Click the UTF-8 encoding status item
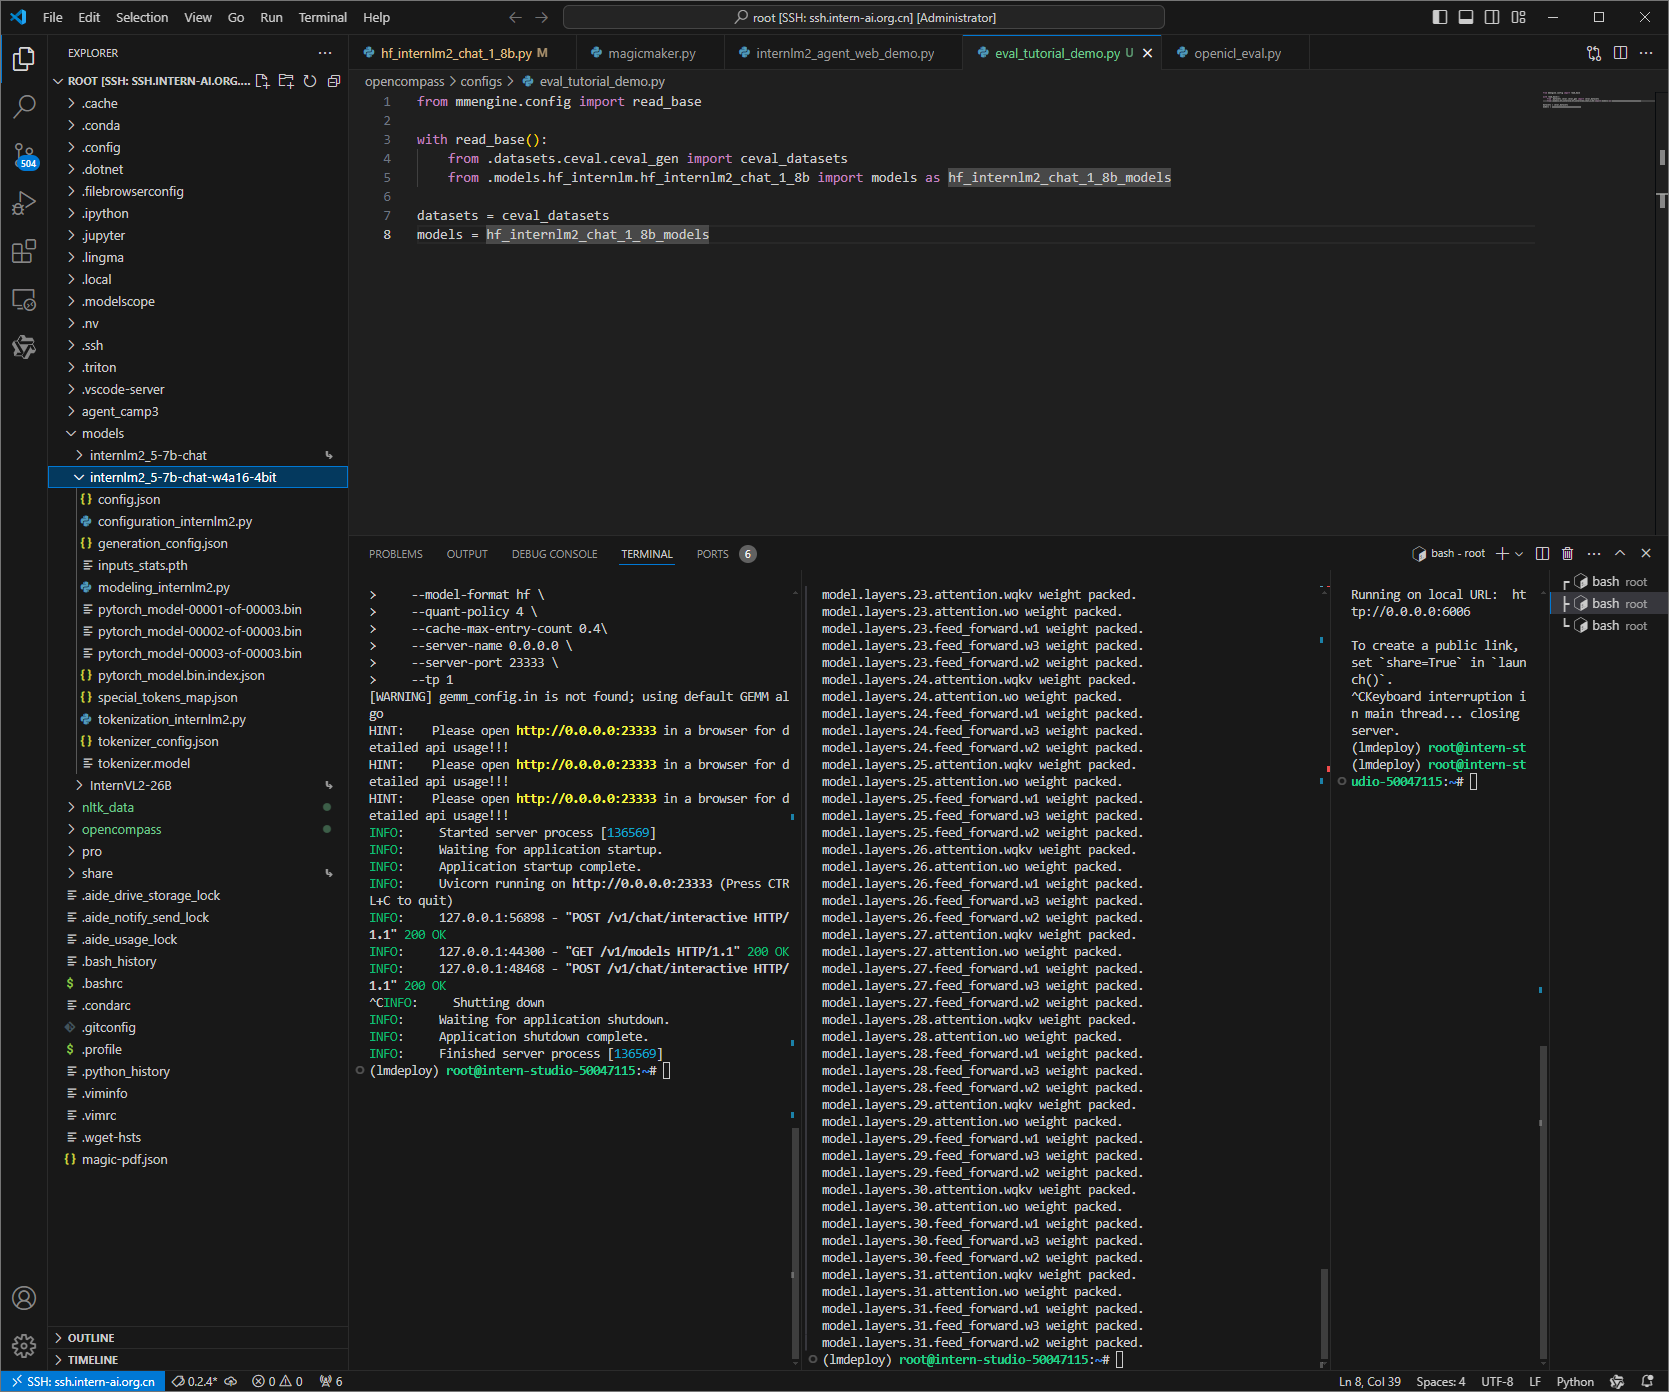1669x1392 pixels. [x=1496, y=1381]
